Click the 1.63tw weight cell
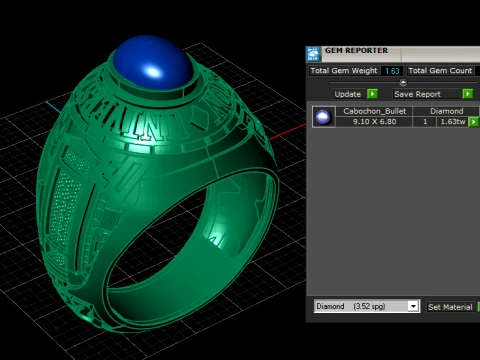This screenshot has width=480, height=360. coord(452,122)
